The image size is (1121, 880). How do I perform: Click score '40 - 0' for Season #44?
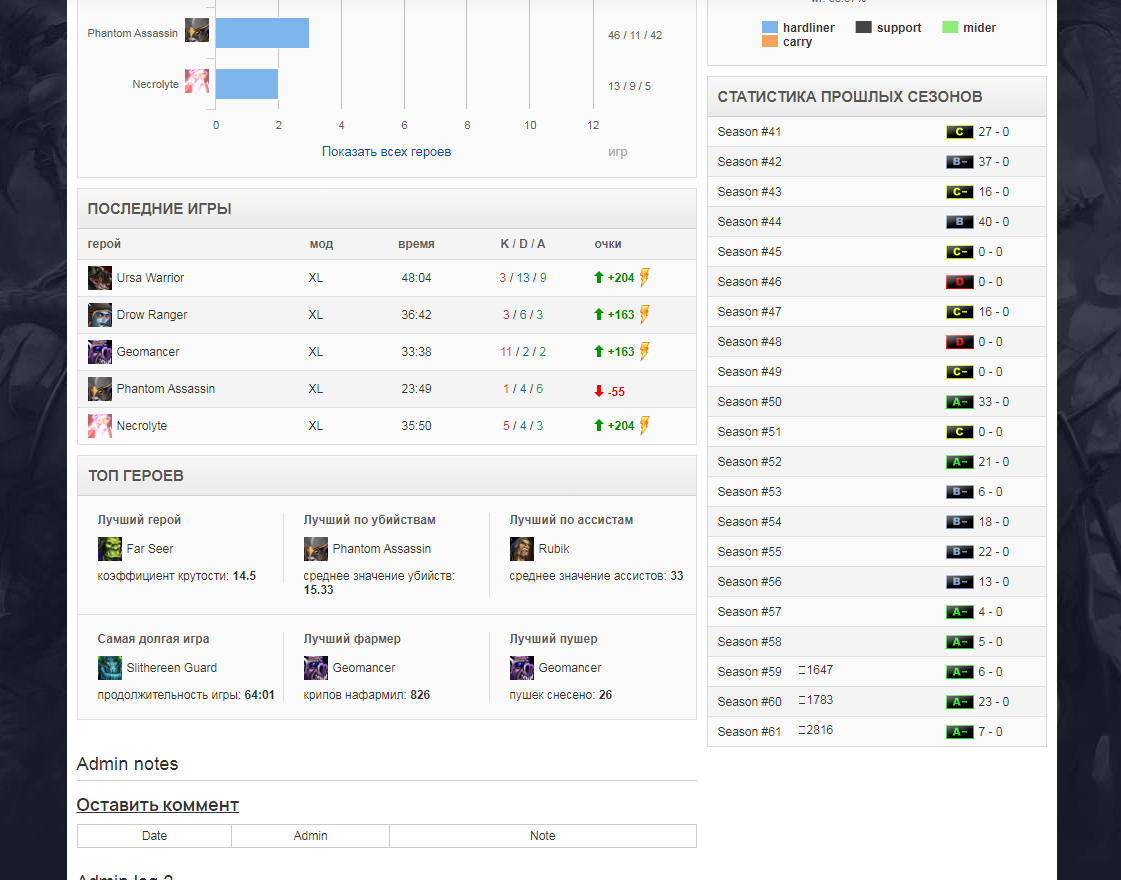[994, 222]
